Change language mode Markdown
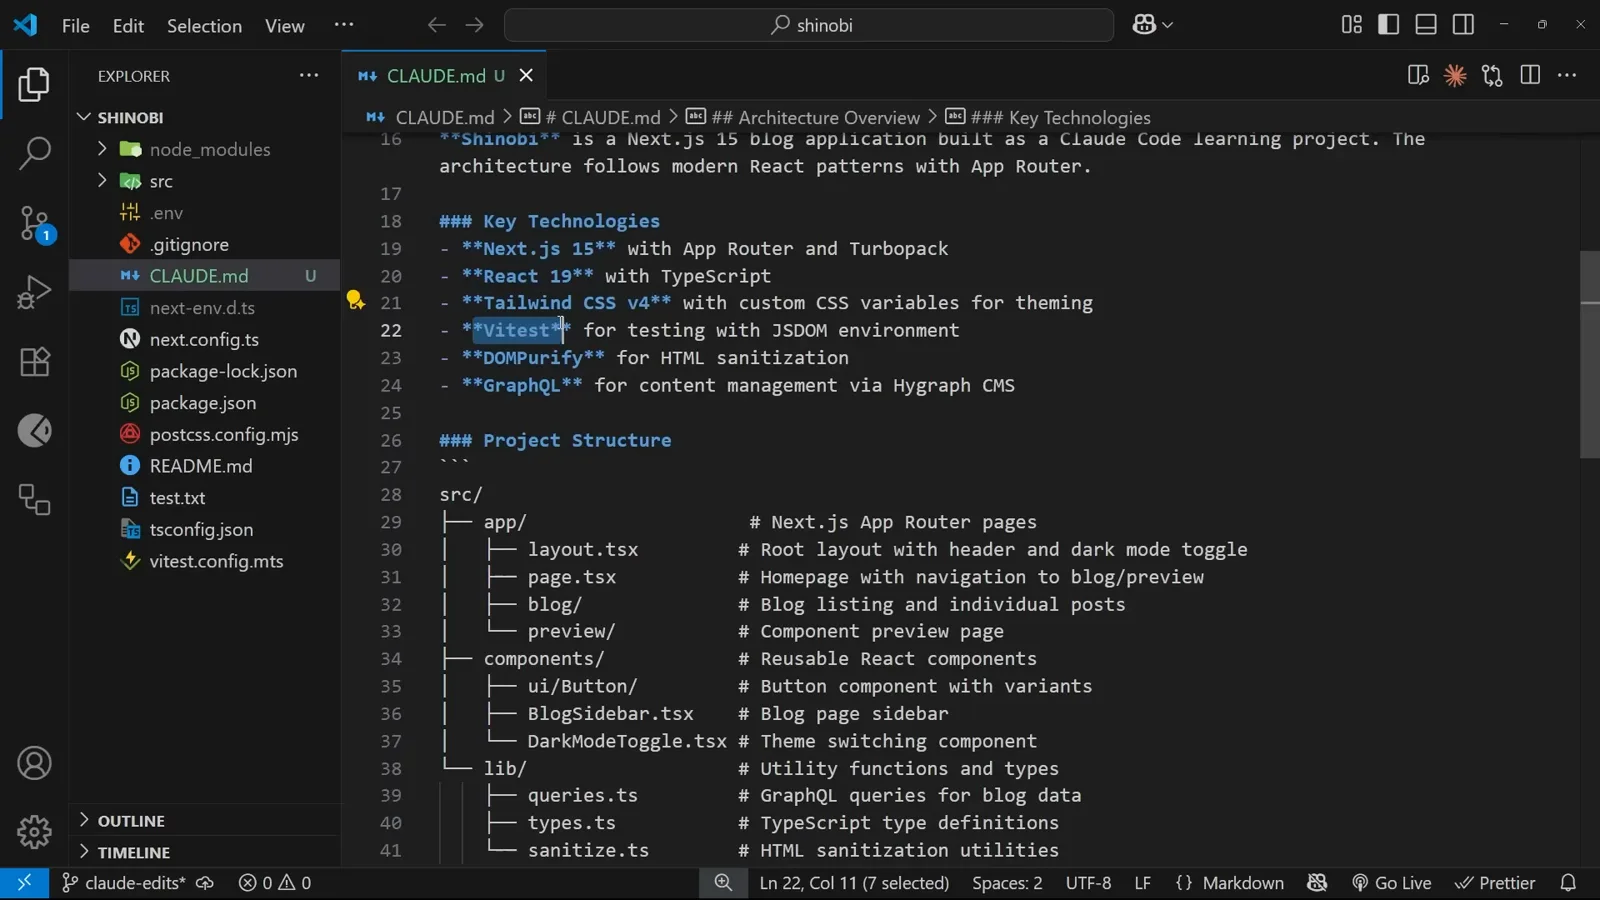 (1229, 883)
